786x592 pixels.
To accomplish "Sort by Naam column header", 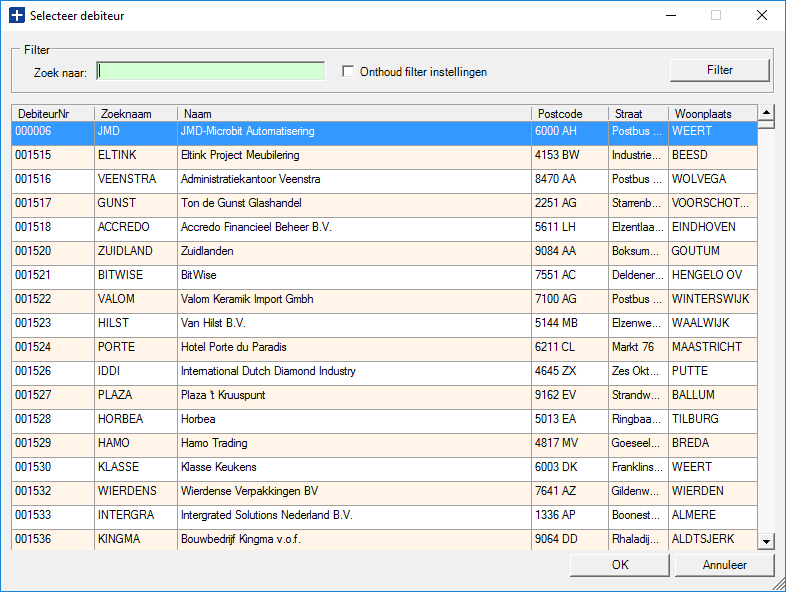I will 354,114.
